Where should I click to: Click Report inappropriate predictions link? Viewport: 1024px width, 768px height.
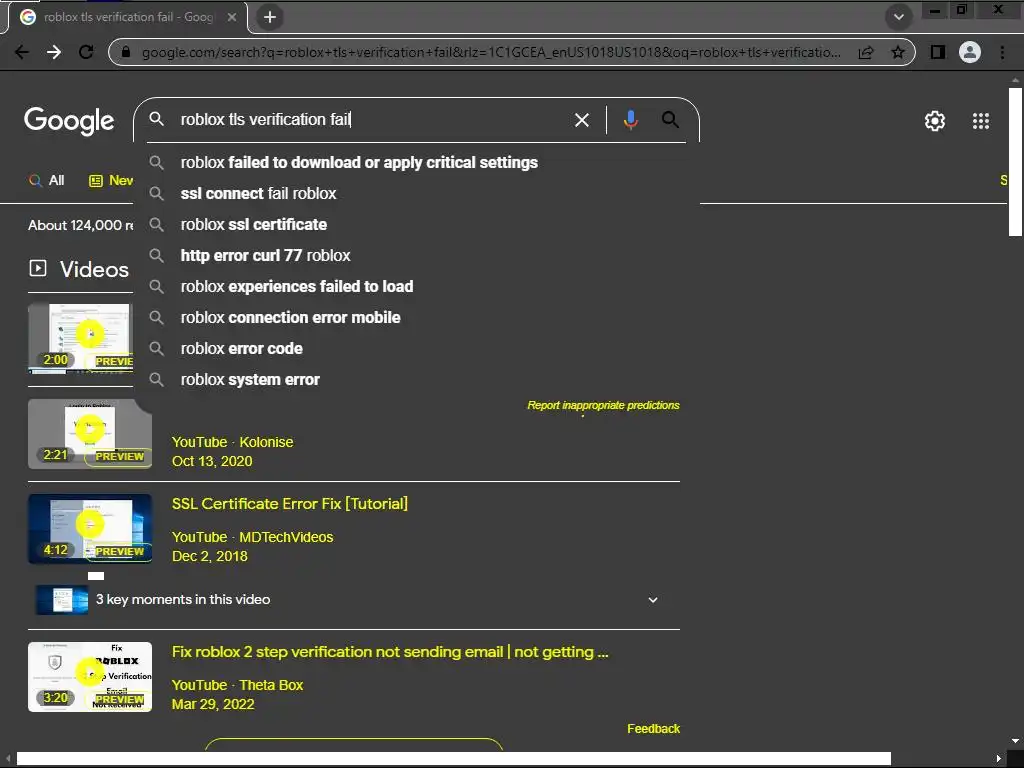click(x=603, y=406)
